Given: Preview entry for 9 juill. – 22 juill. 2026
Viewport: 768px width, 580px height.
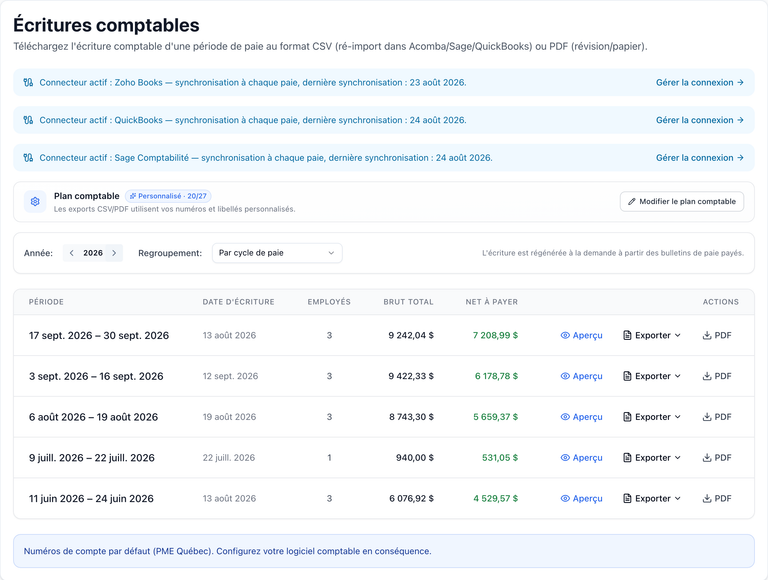Looking at the screenshot, I should pos(581,458).
